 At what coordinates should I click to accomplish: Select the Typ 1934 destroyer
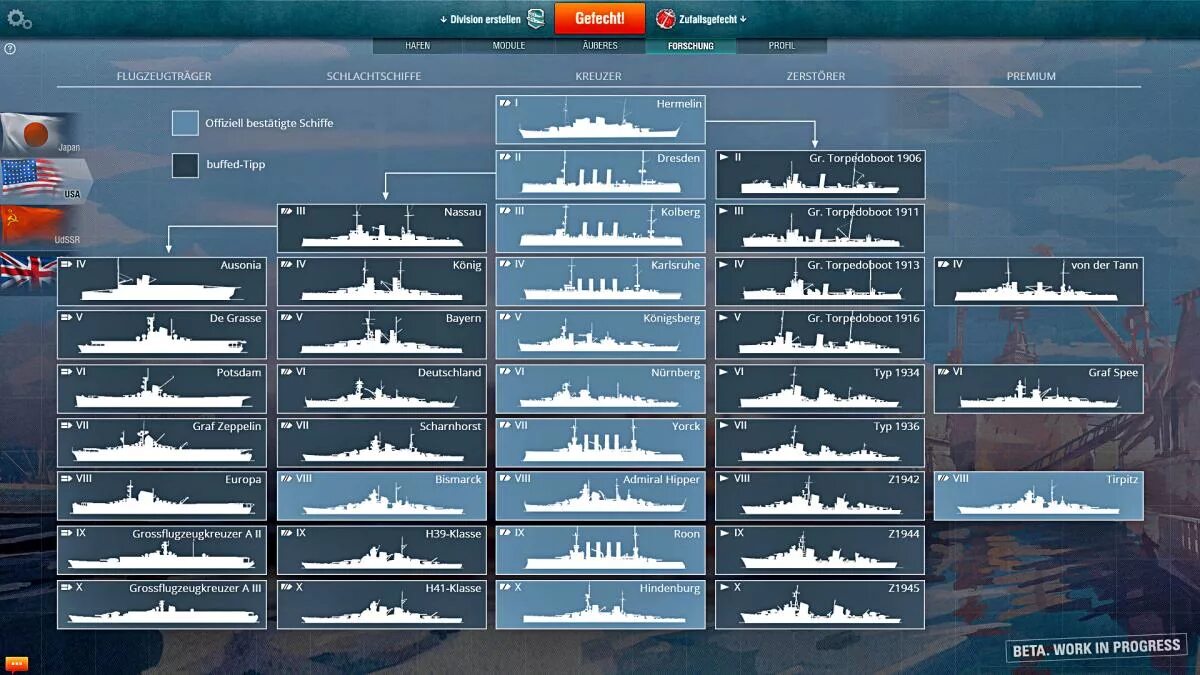[x=820, y=388]
